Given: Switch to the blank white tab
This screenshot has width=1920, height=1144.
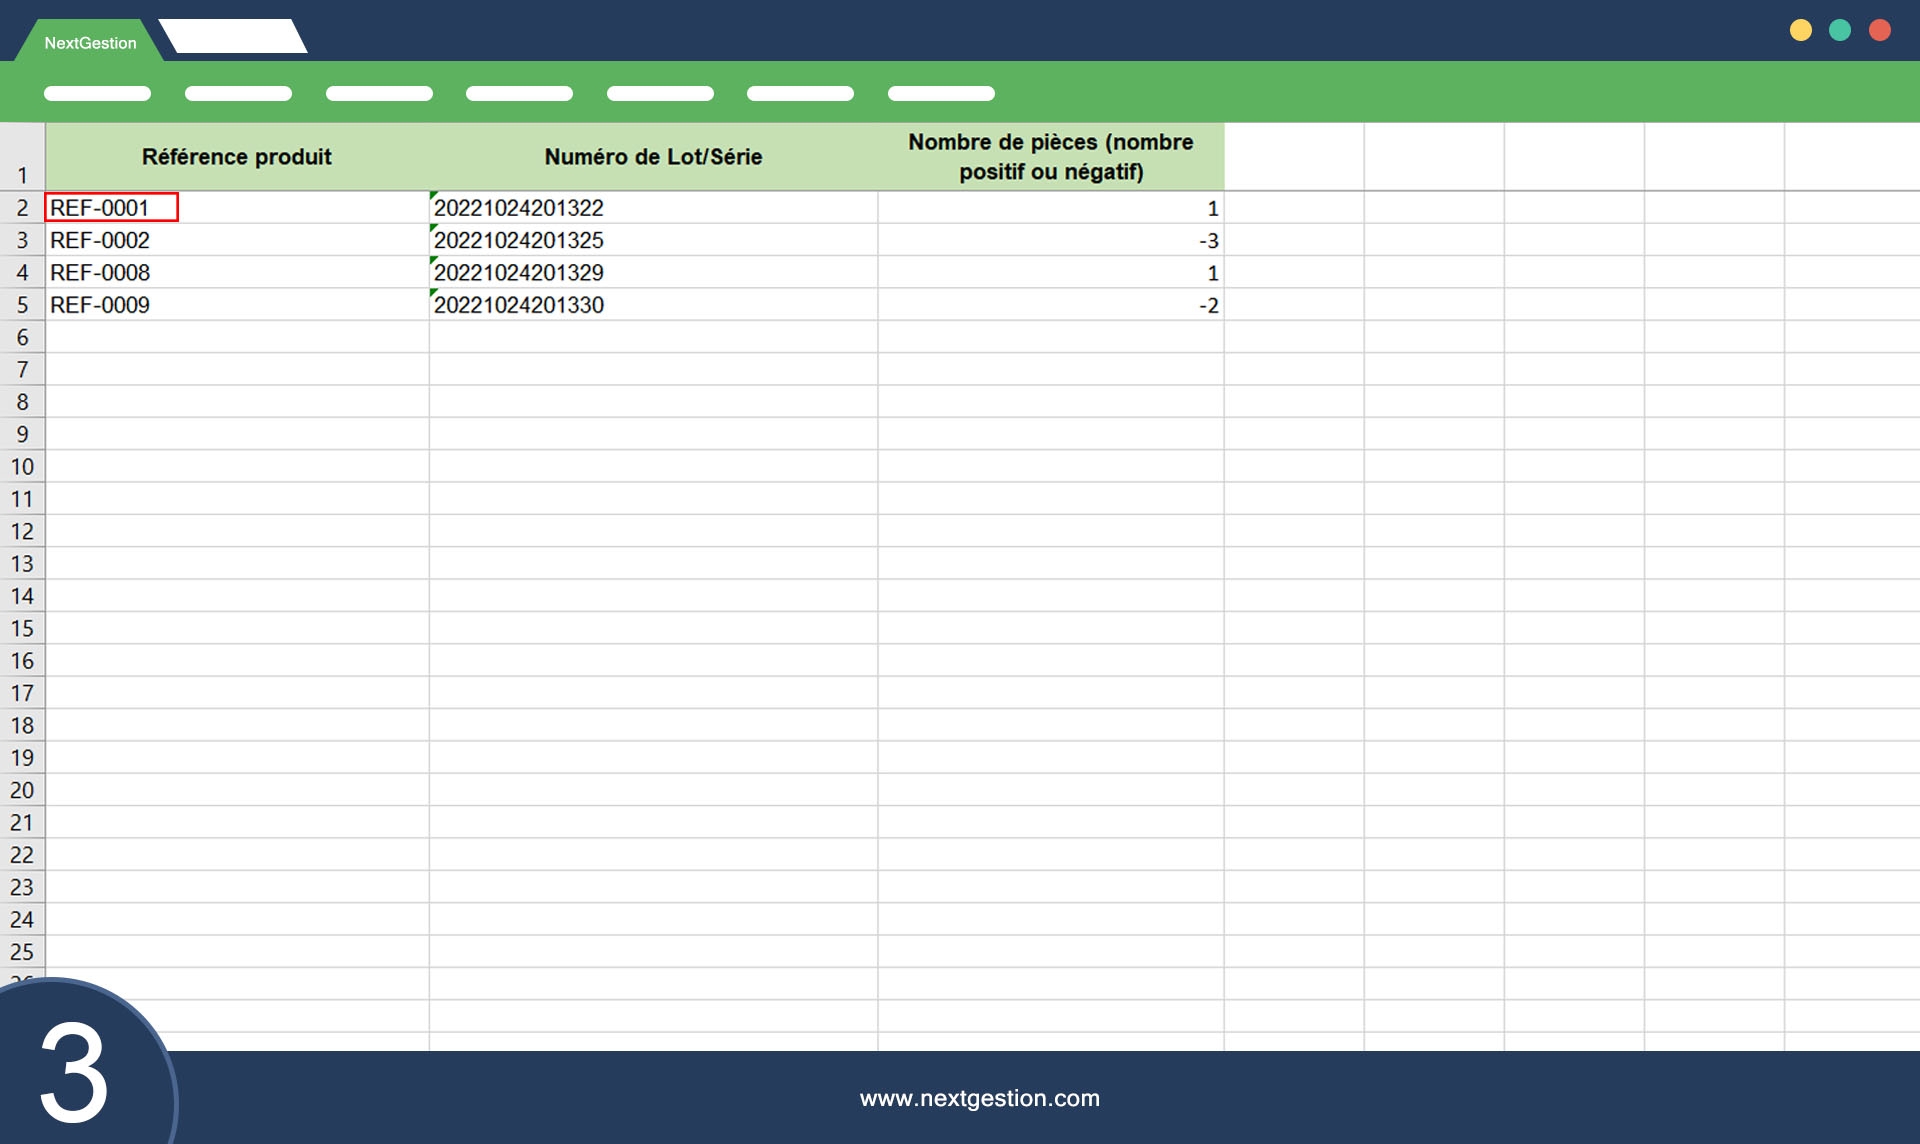Looking at the screenshot, I should point(233,36).
